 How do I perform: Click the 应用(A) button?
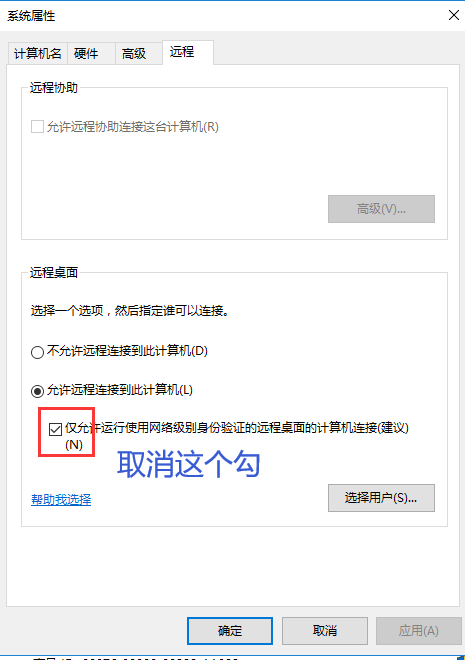[x=419, y=631]
